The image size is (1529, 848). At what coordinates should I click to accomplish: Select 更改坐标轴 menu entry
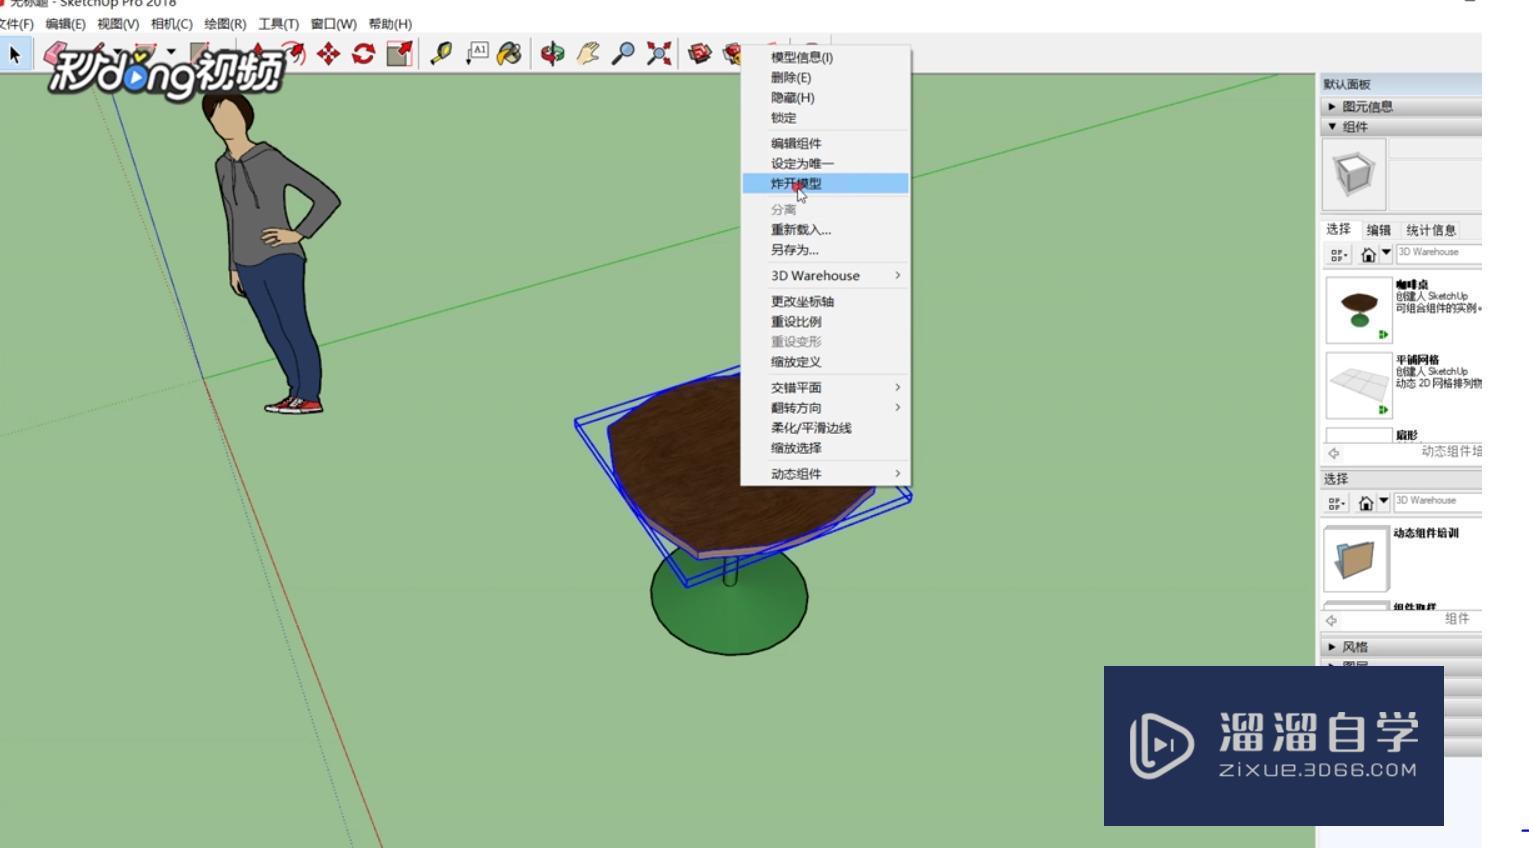coord(825,302)
